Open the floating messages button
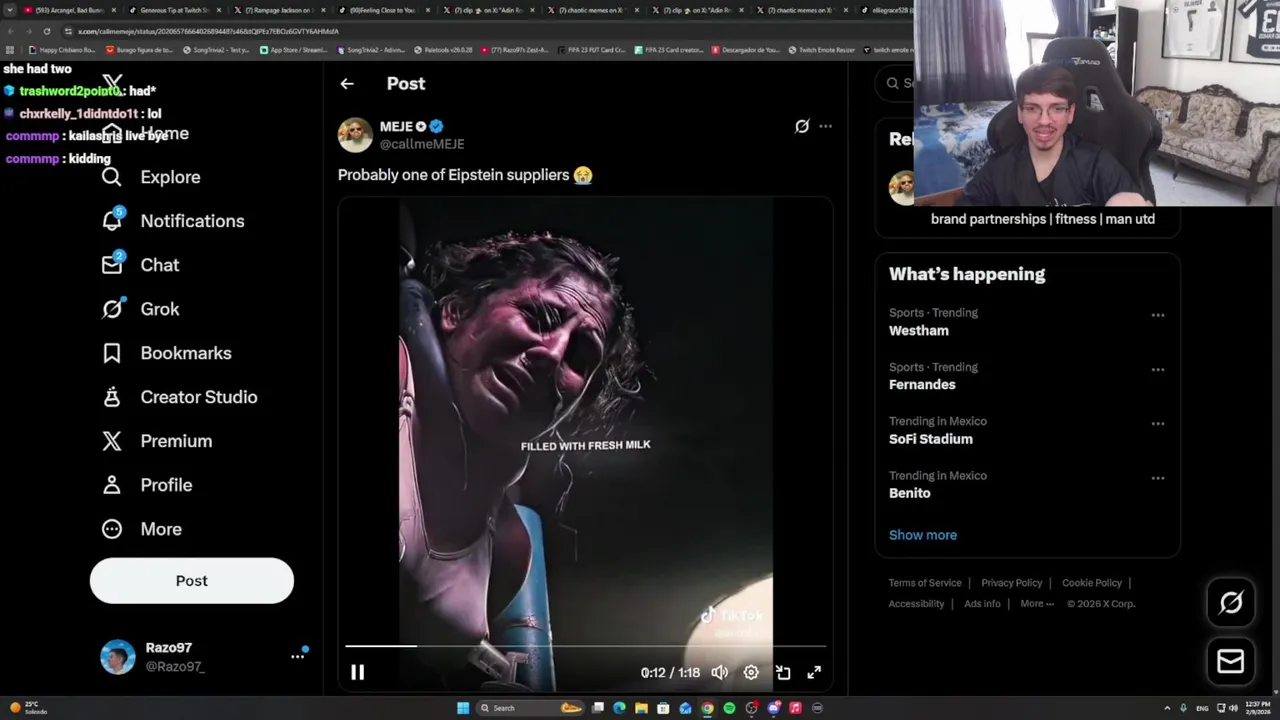The image size is (1280, 720). 1231,661
